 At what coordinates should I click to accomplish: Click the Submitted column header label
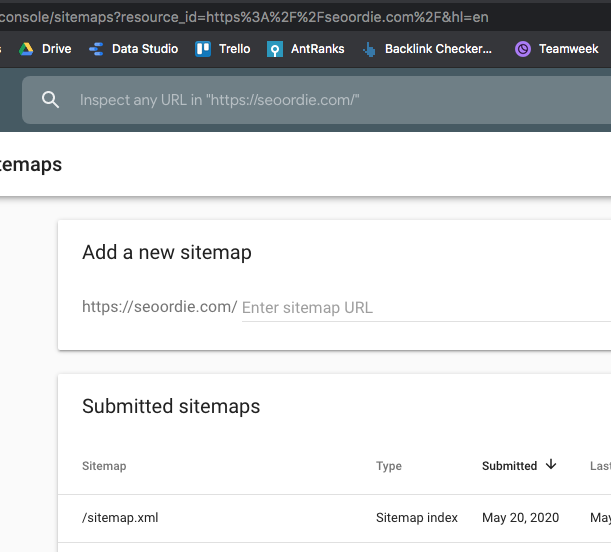pyautogui.click(x=509, y=466)
